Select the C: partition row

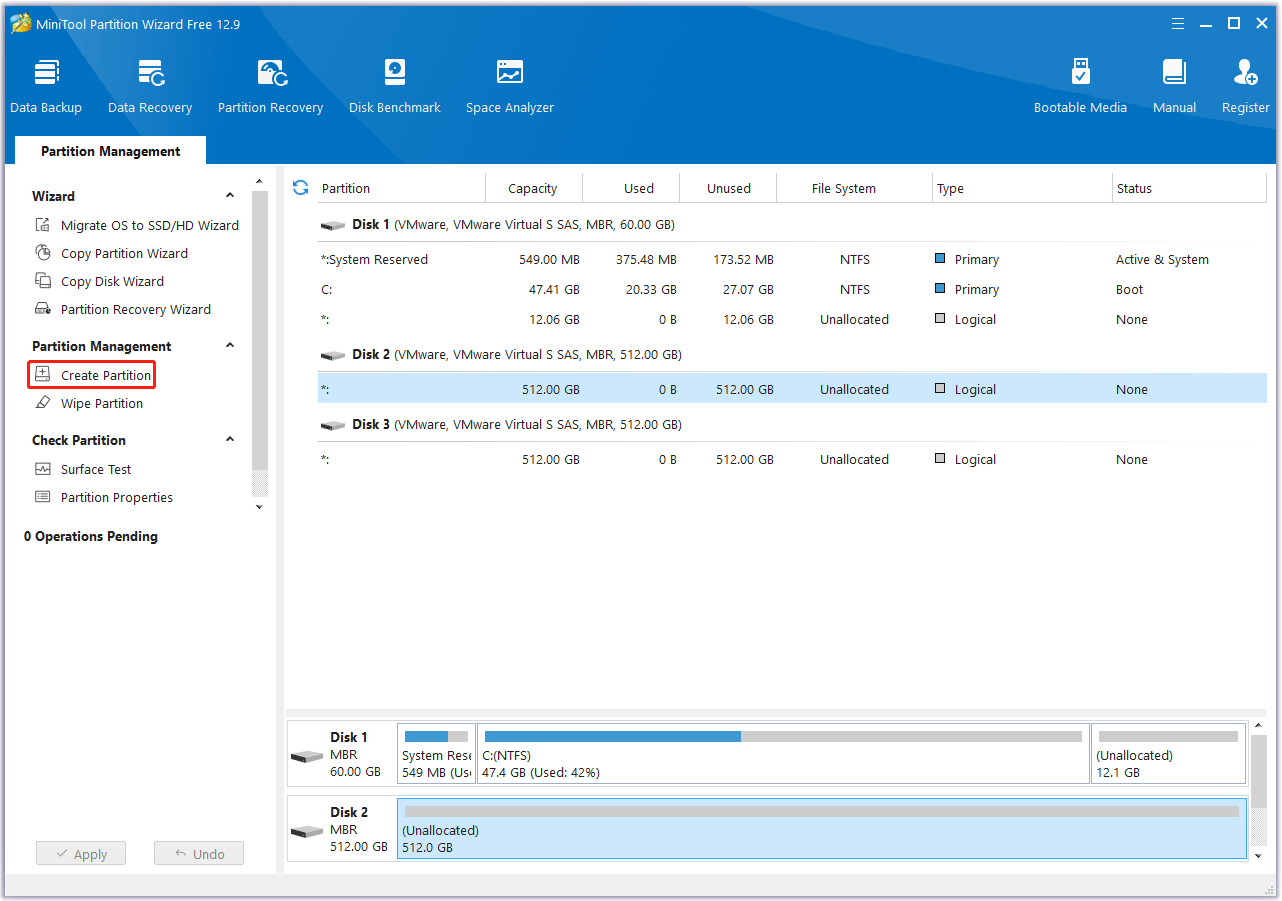point(792,289)
